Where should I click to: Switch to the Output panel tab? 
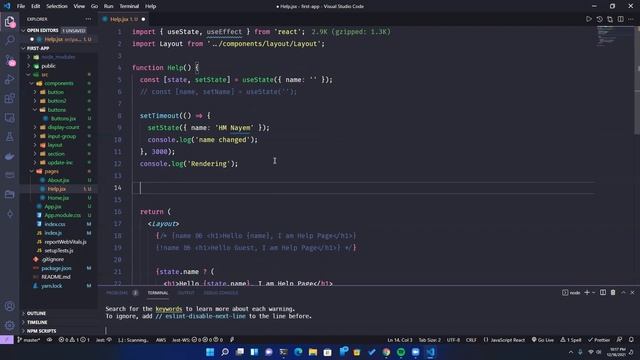[186, 293]
